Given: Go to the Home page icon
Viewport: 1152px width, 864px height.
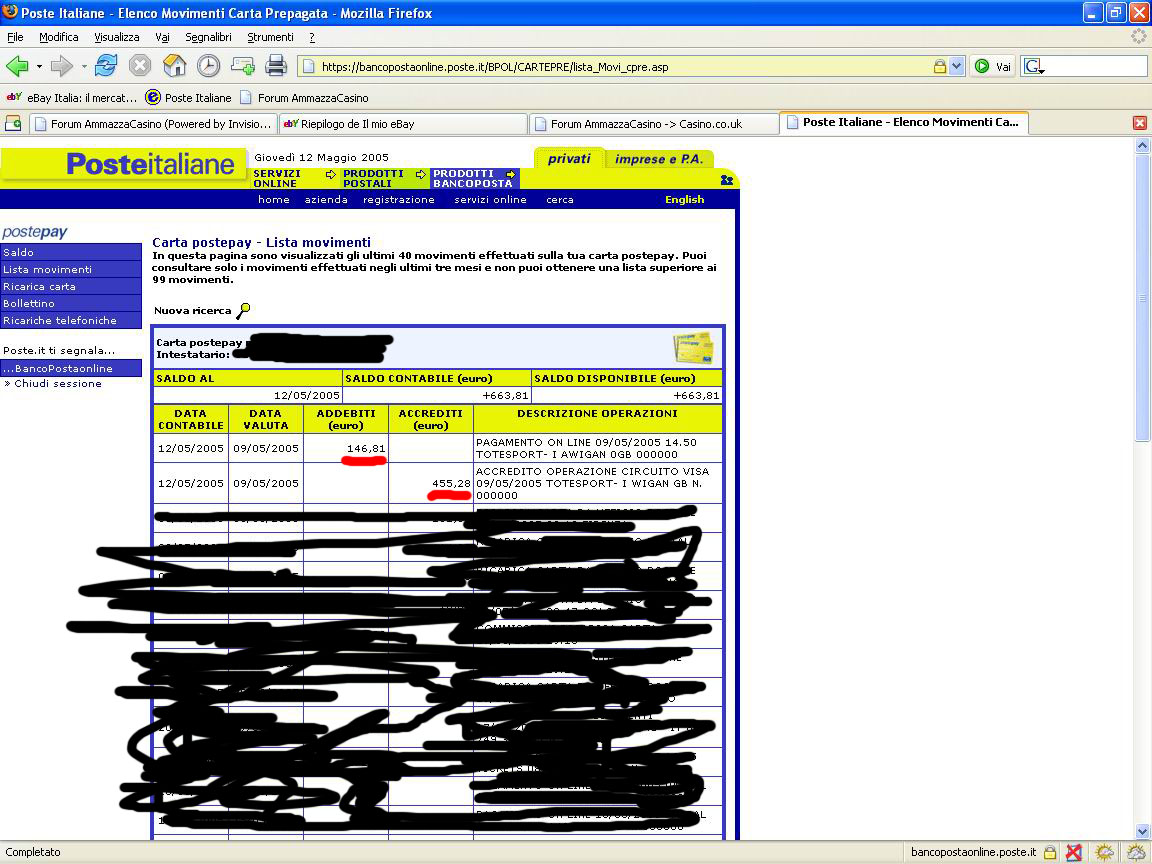Looking at the screenshot, I should pyautogui.click(x=174, y=66).
